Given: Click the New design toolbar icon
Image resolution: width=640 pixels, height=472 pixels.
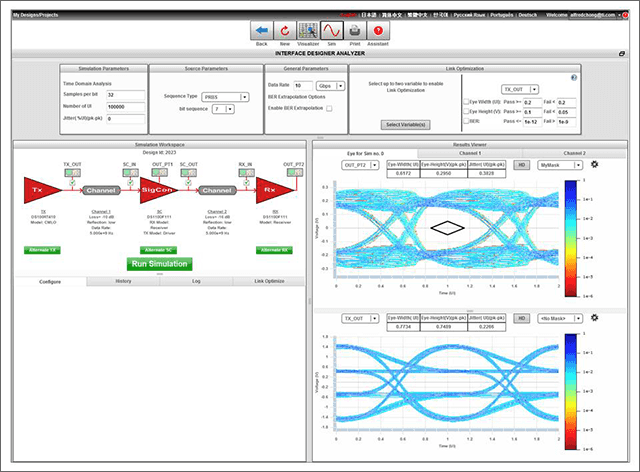Looking at the screenshot, I should (x=285, y=31).
